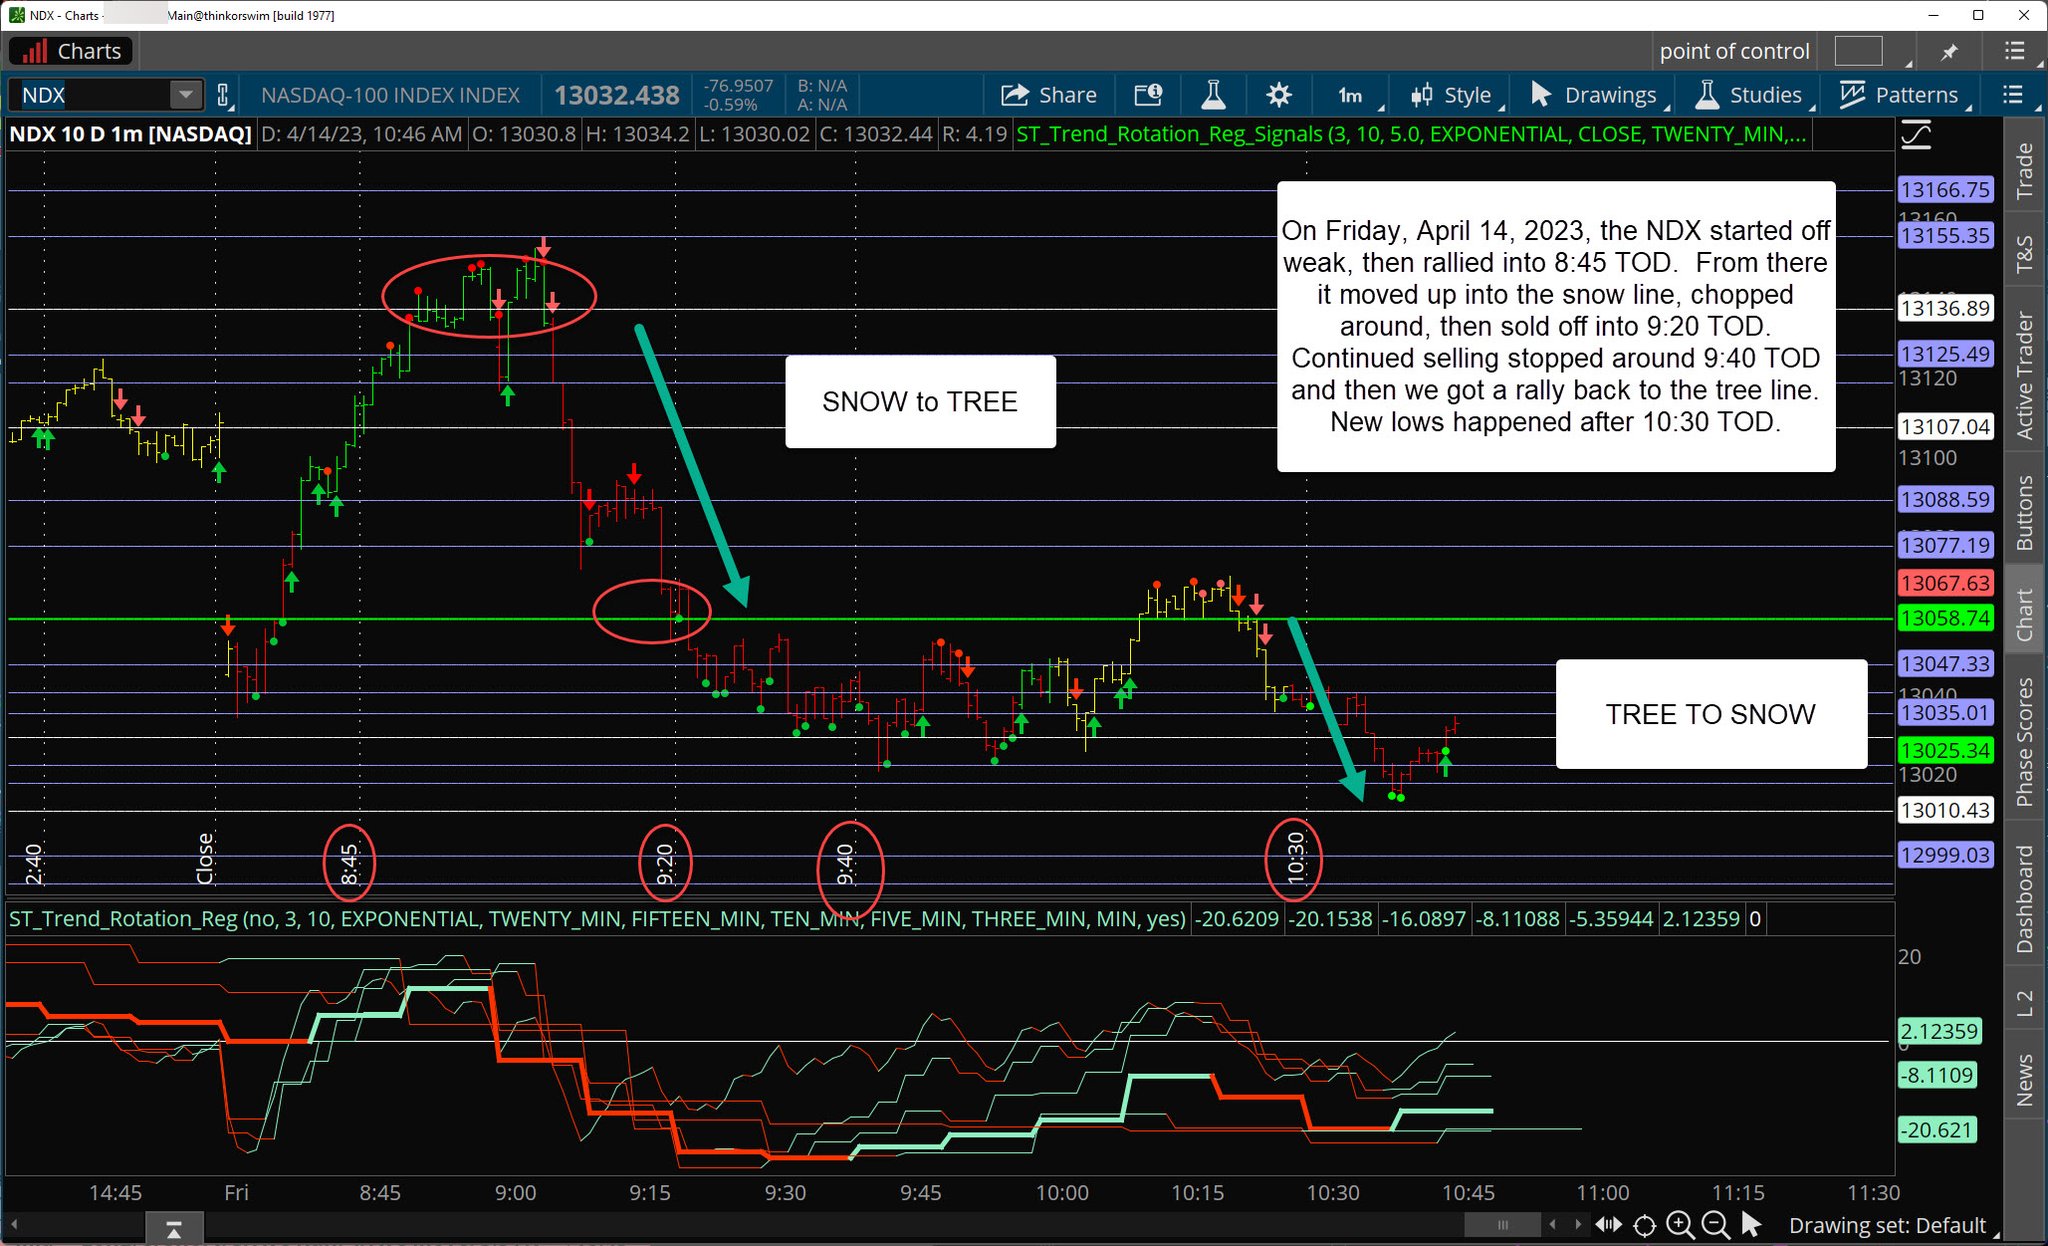Screen dimensions: 2048x1246
Task: Toggle the pointer cursor tool at bottom
Action: click(x=1751, y=1225)
